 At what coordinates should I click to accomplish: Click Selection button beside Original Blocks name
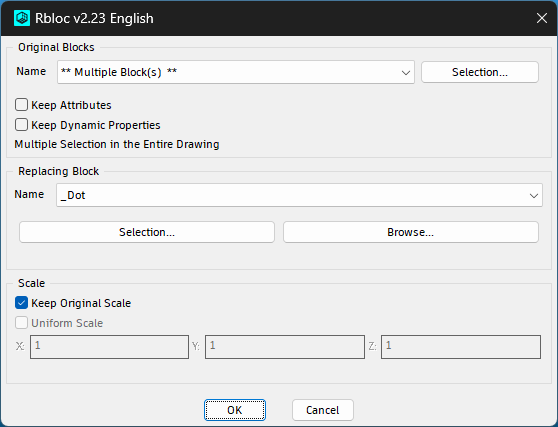[480, 72]
